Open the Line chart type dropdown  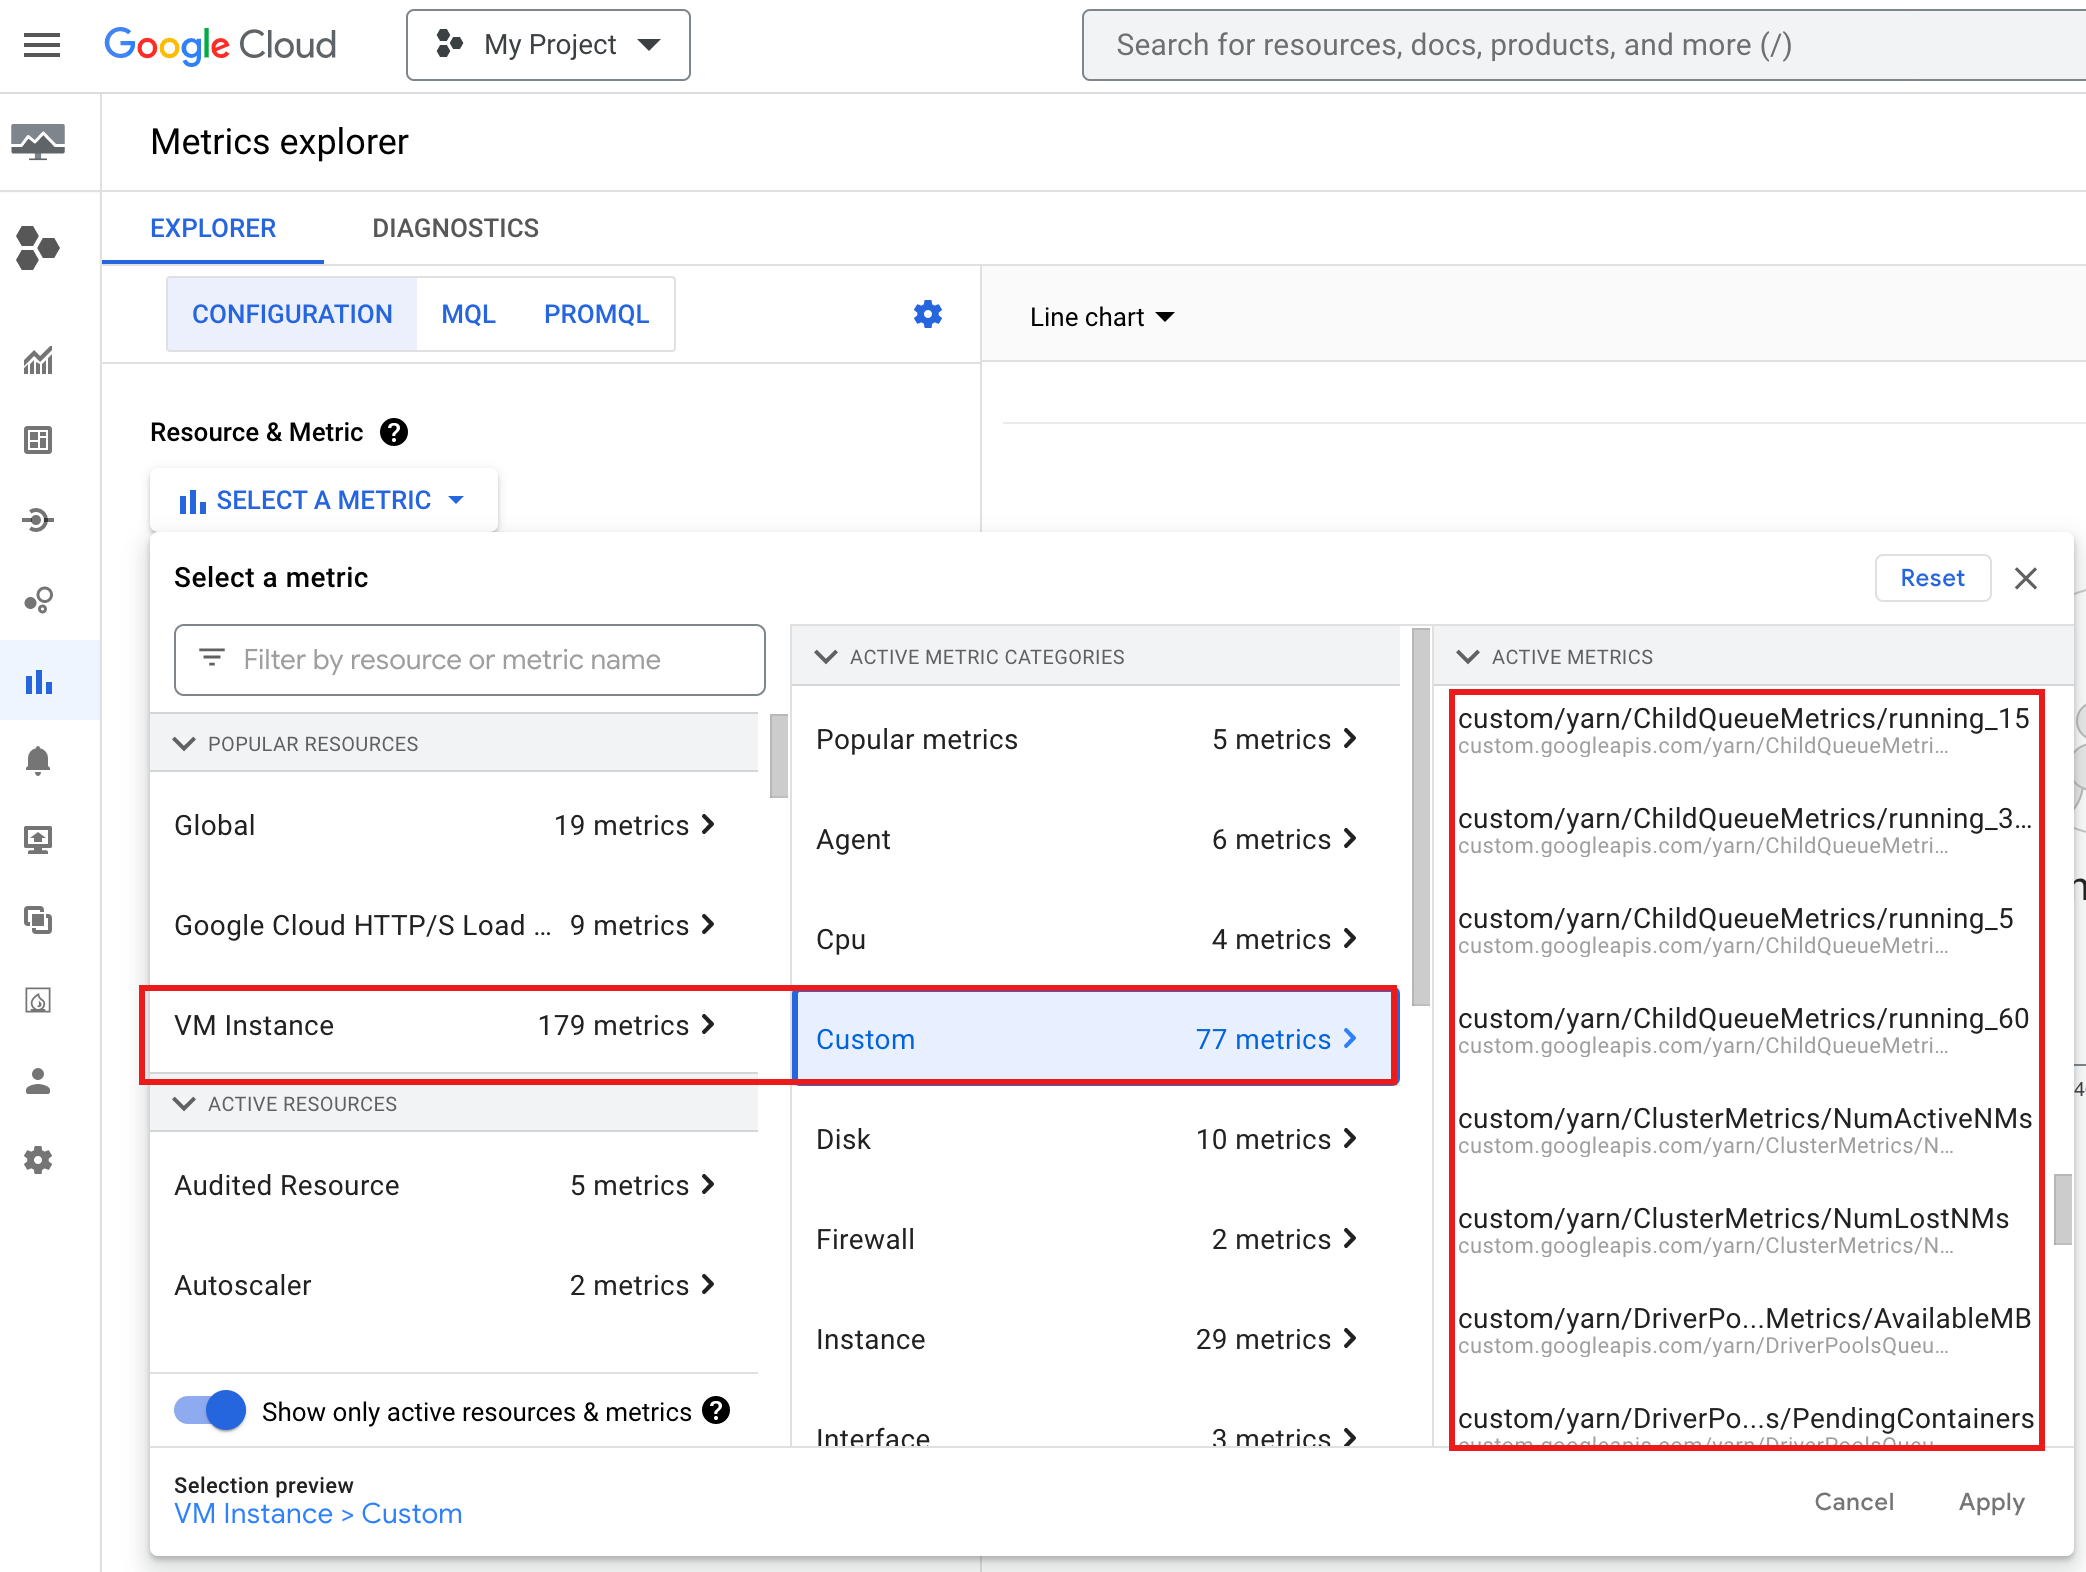[1101, 317]
